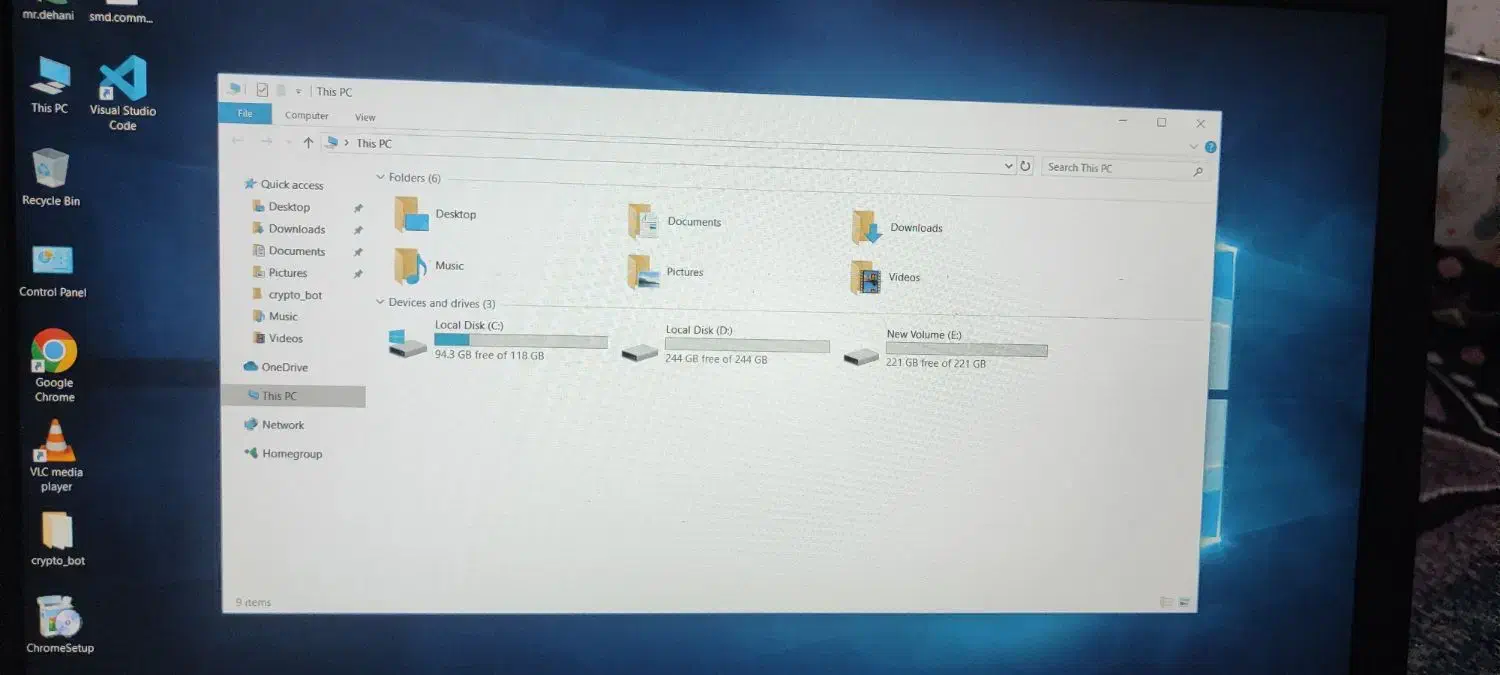Select Homegroup in the navigation pane
1500x675 pixels.
(283, 454)
